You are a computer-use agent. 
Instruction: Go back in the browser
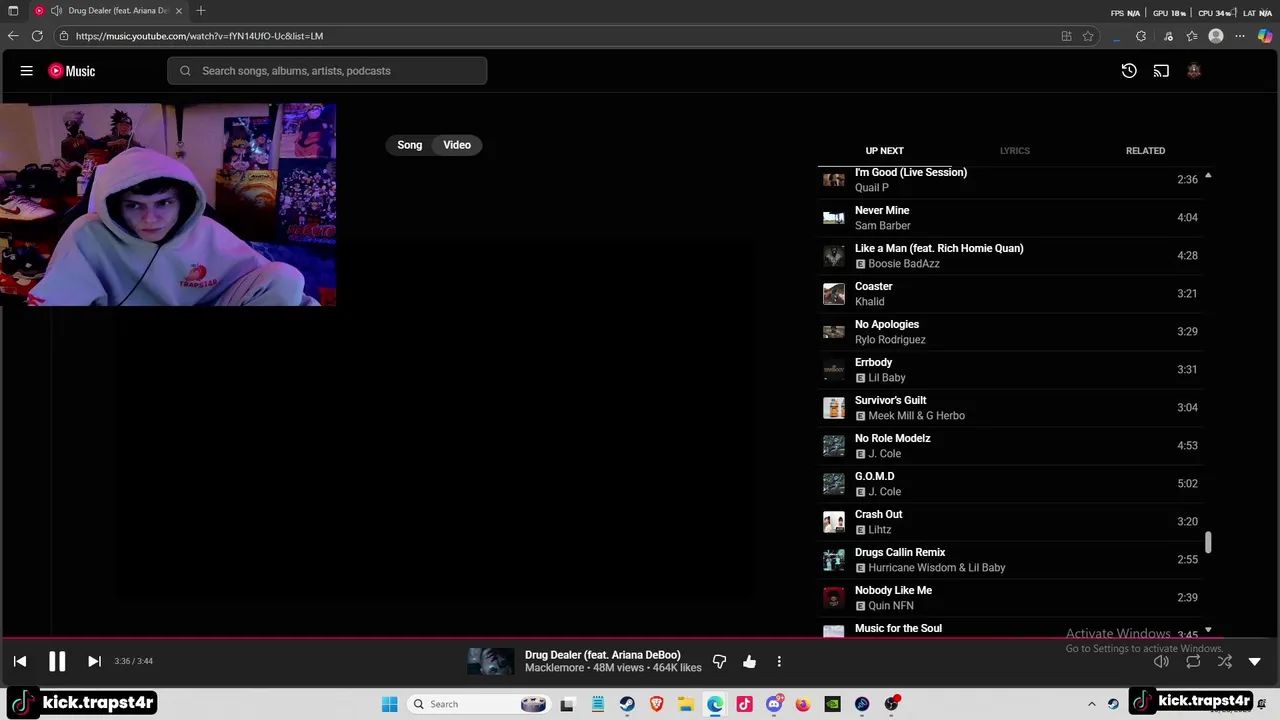click(13, 36)
